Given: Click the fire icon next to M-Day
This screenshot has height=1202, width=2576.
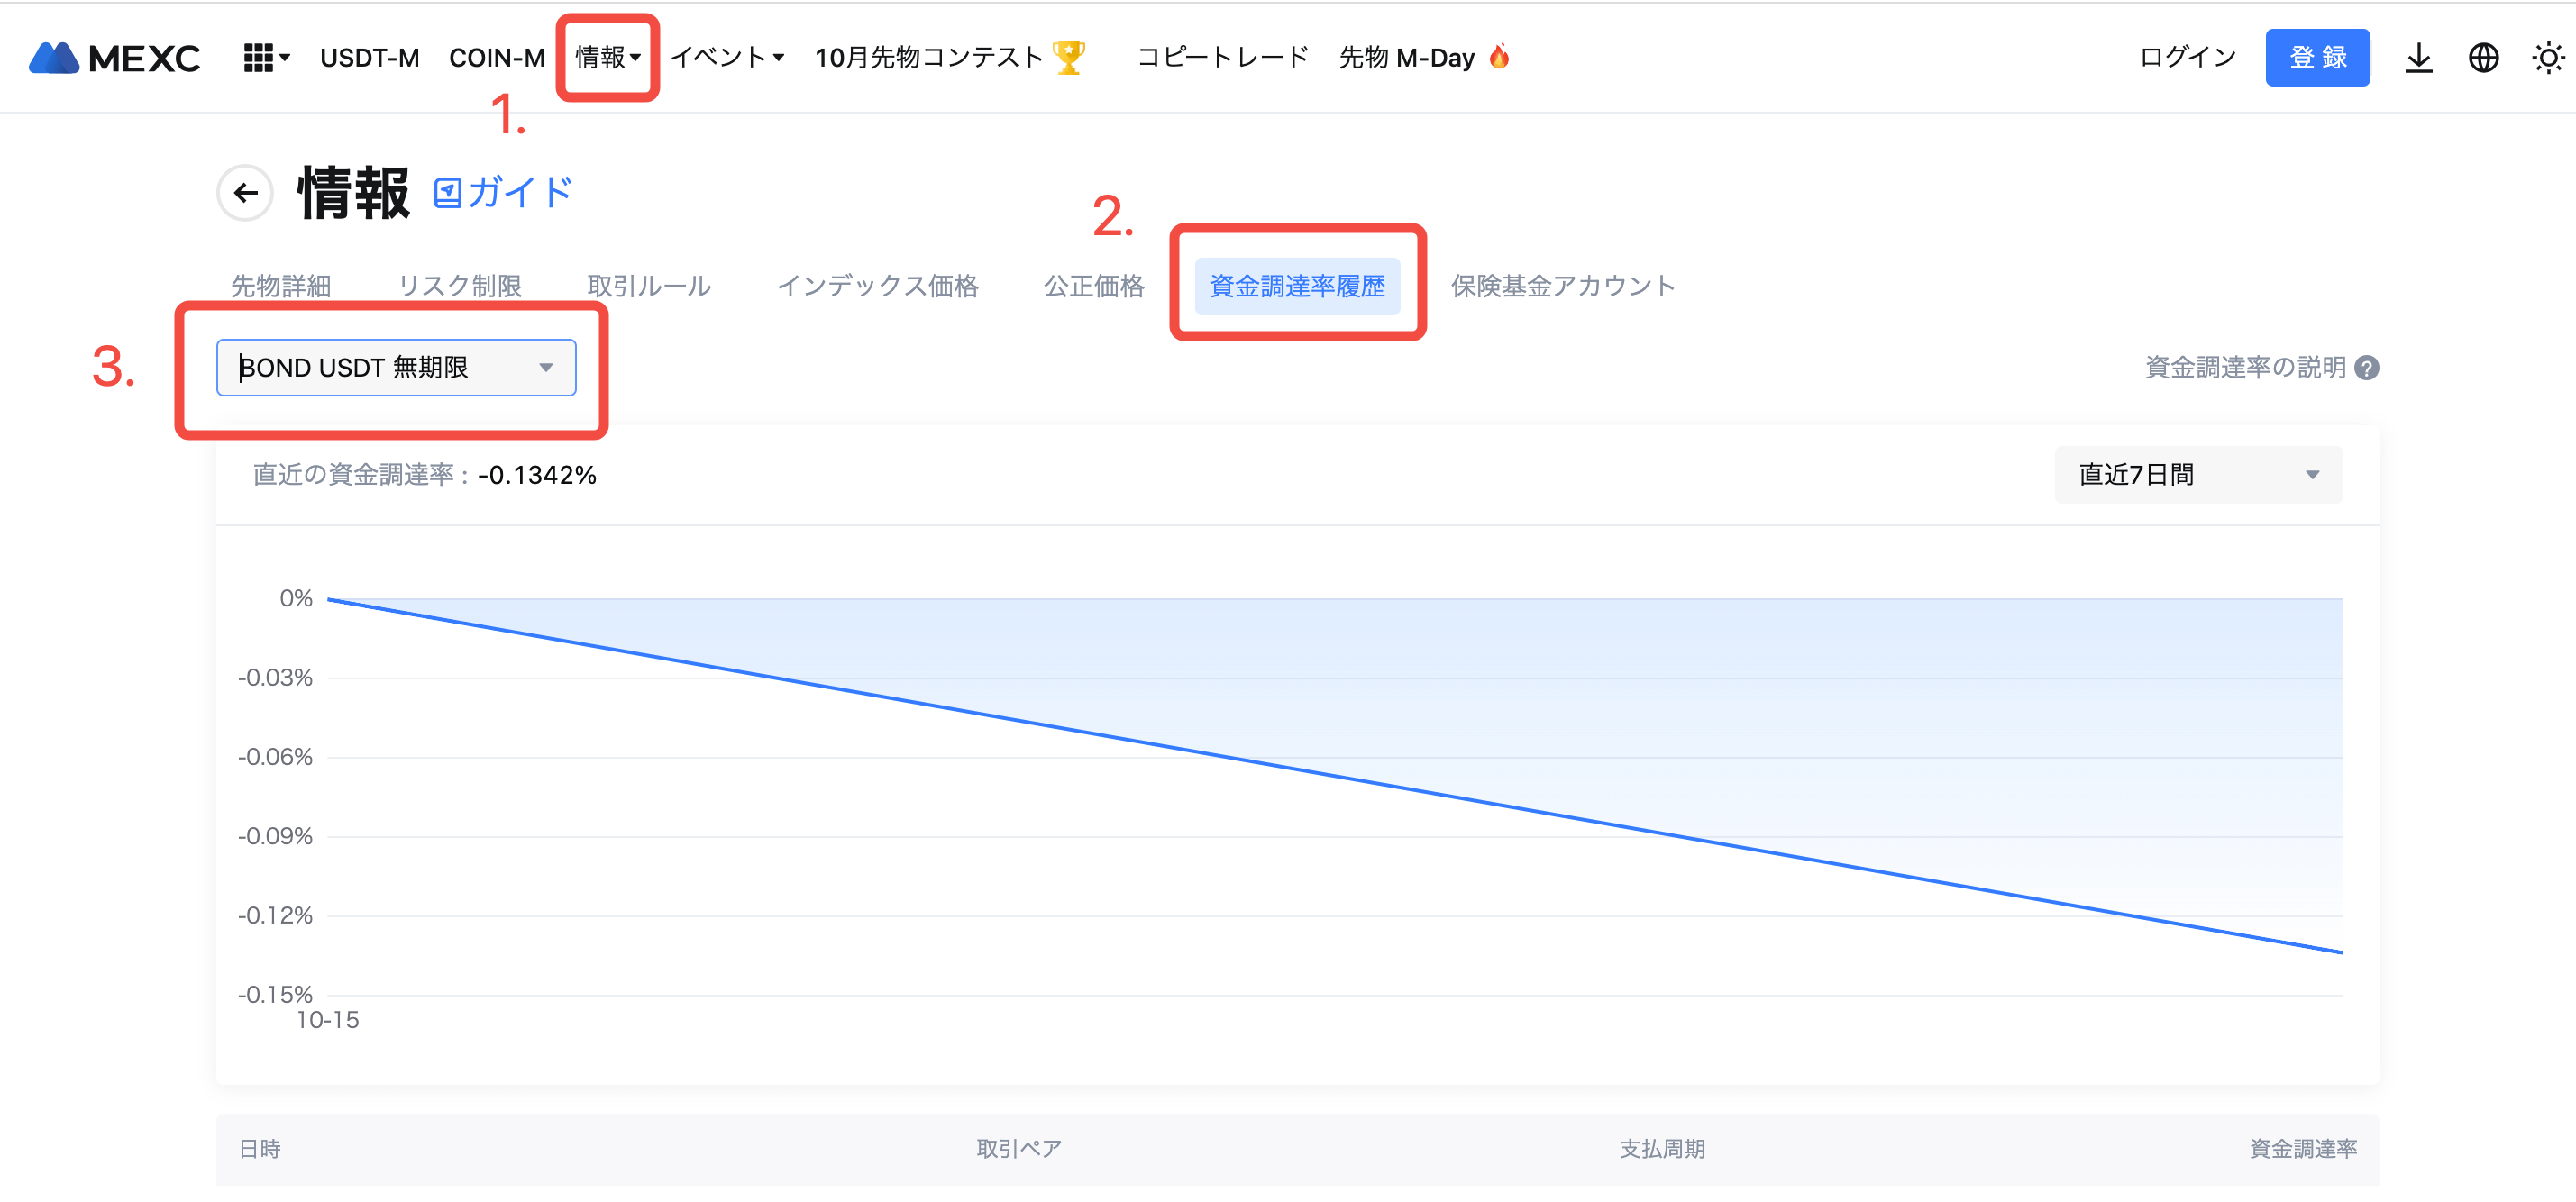Looking at the screenshot, I should [x=1499, y=57].
